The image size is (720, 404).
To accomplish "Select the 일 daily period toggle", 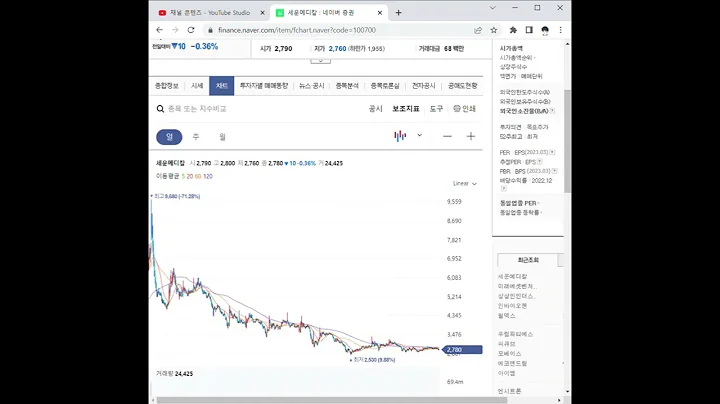I will tap(169, 137).
